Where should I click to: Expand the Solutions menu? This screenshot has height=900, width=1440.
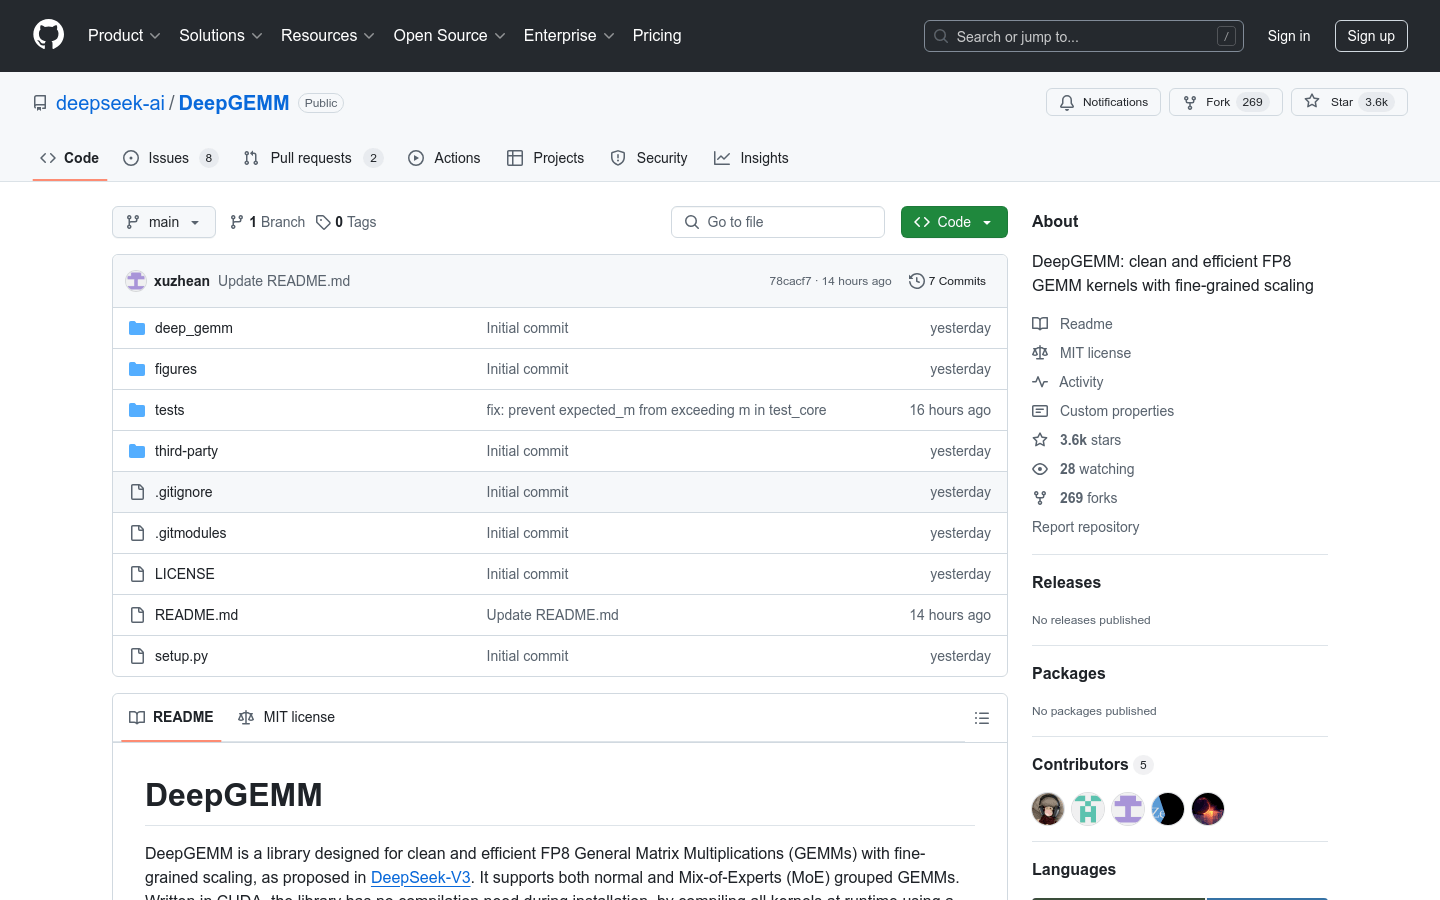(220, 35)
